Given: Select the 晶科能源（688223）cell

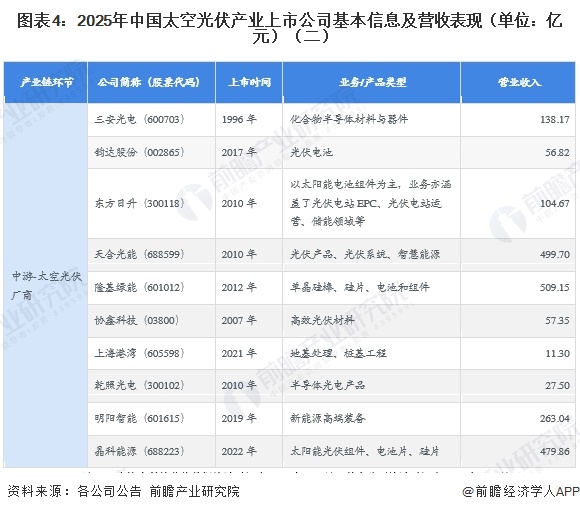Looking at the screenshot, I should tap(151, 451).
